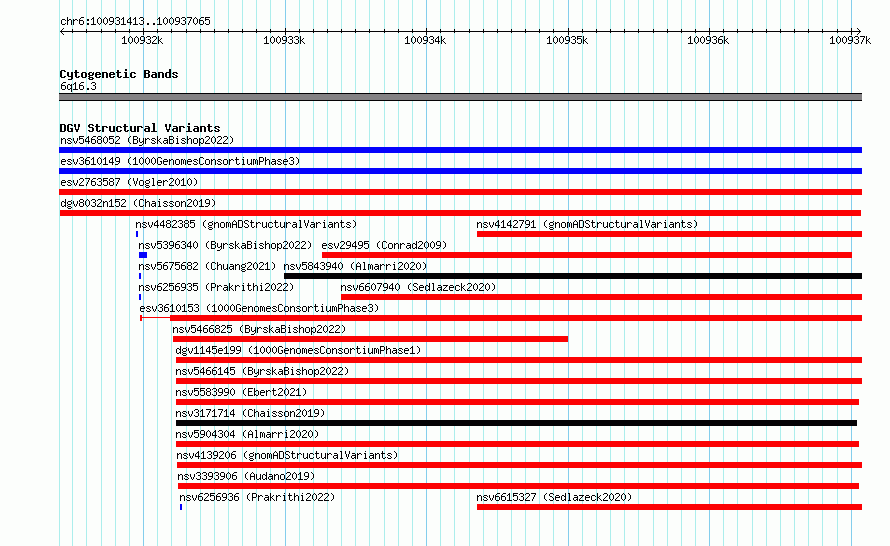Select nsv5466825 (ByrskaBishop2022) red bar
This screenshot has height=546, width=890.
coord(370,339)
